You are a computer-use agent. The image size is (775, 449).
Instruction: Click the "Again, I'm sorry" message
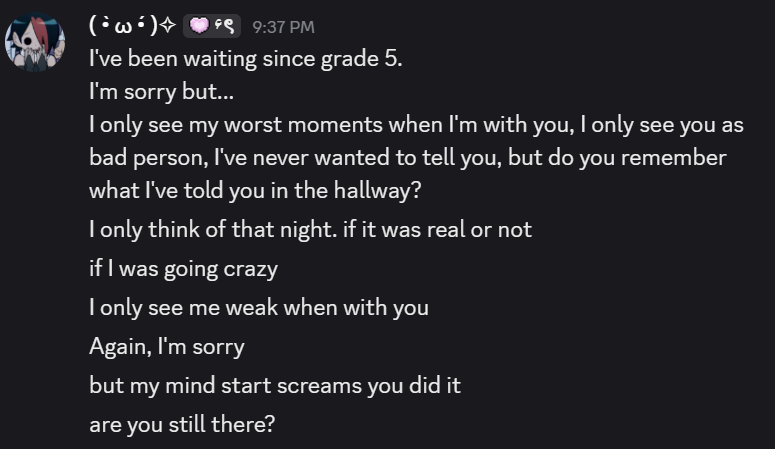(166, 346)
